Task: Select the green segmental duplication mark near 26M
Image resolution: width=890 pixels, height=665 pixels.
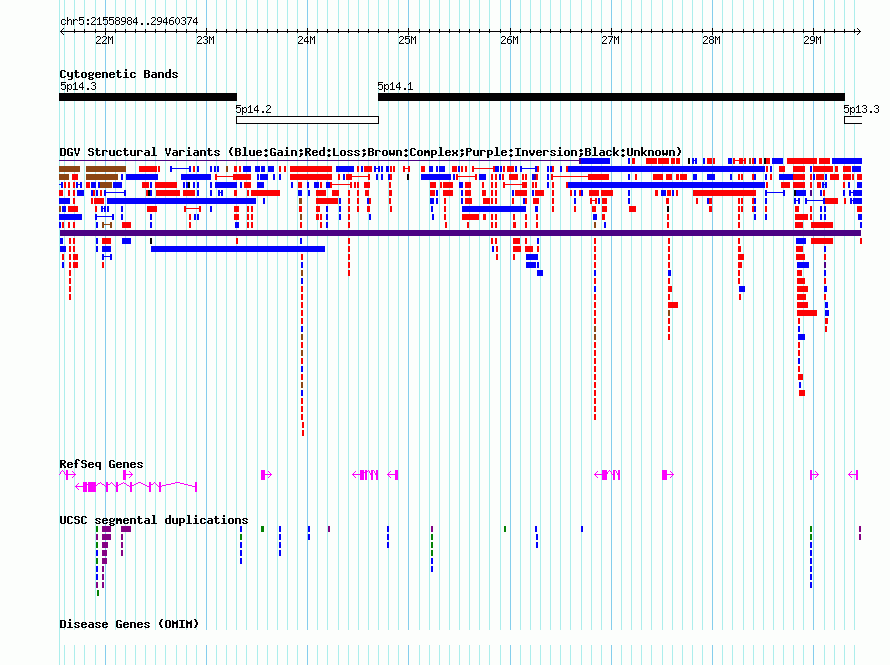Action: [505, 529]
